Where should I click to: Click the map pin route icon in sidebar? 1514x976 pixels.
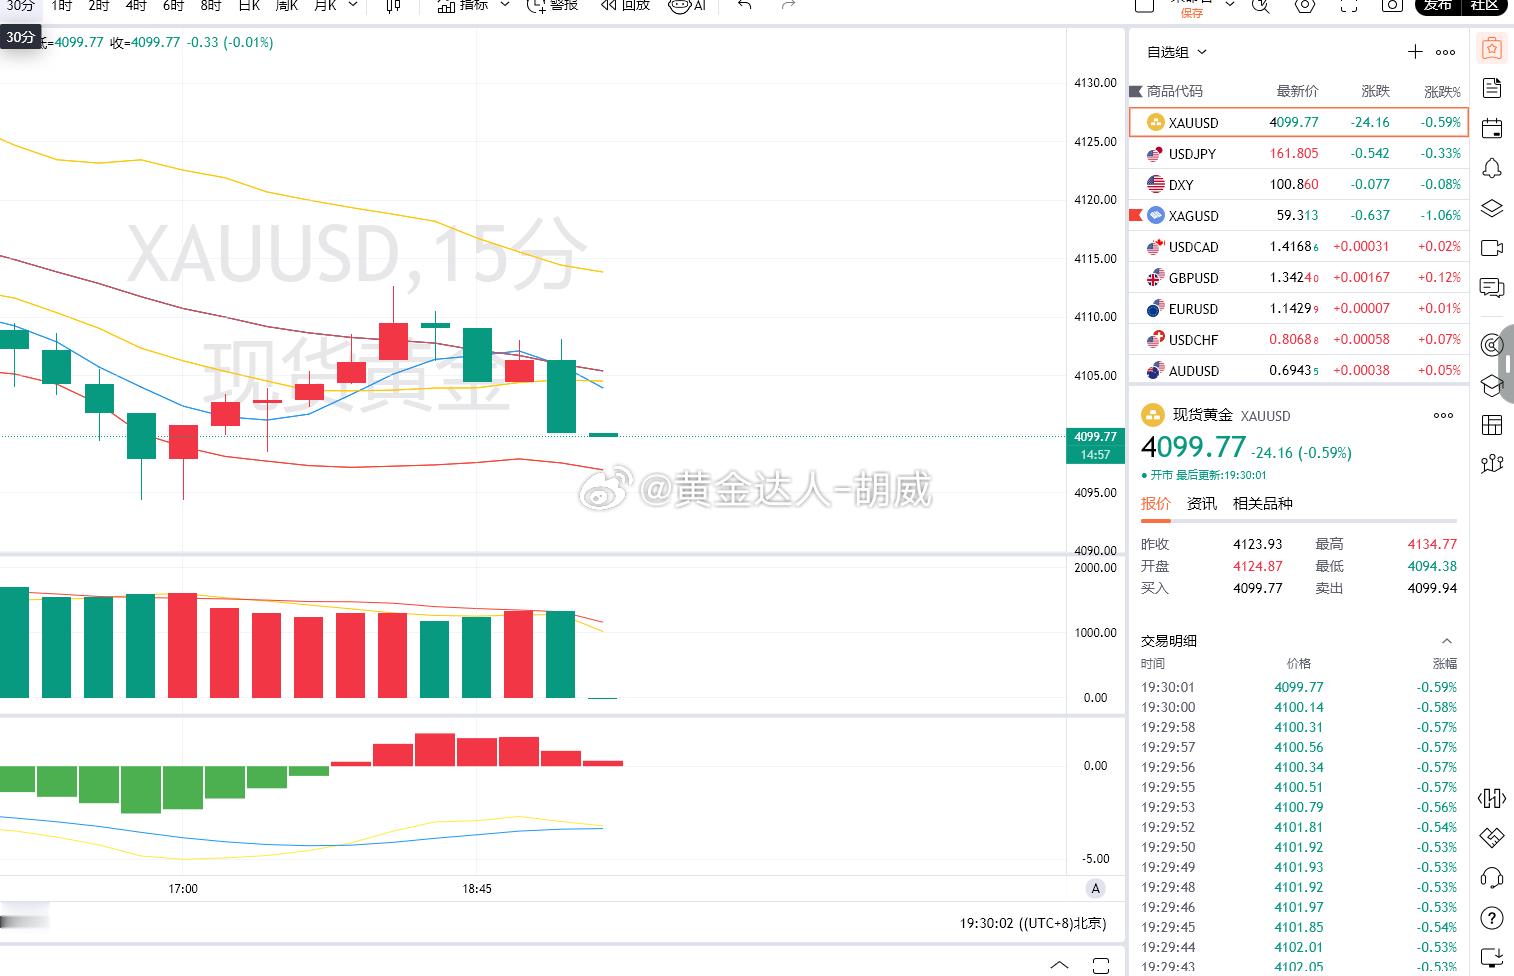1491,463
